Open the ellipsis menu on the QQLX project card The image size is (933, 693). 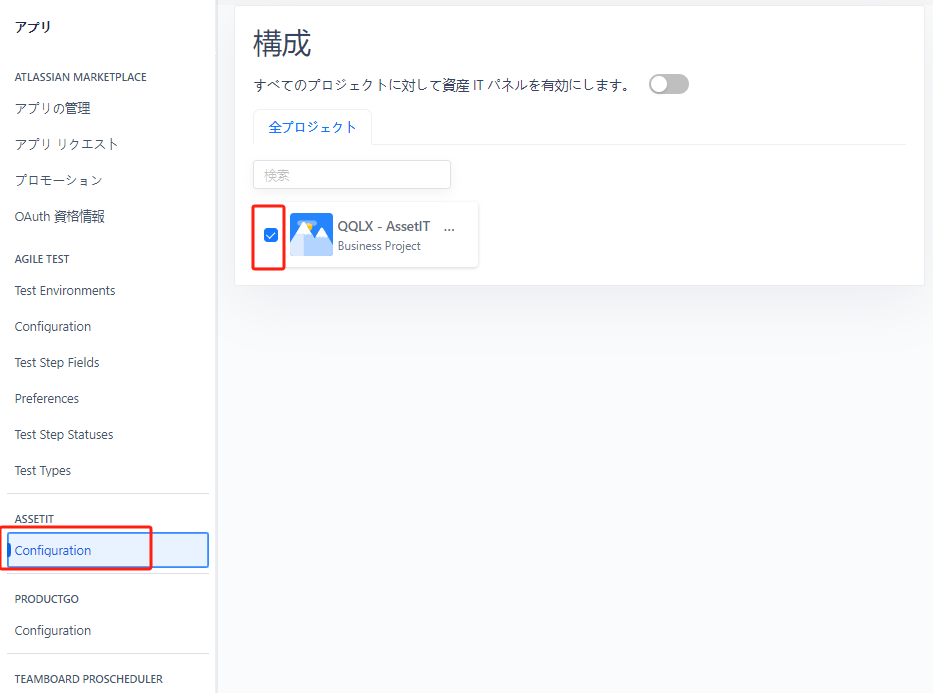click(x=448, y=227)
